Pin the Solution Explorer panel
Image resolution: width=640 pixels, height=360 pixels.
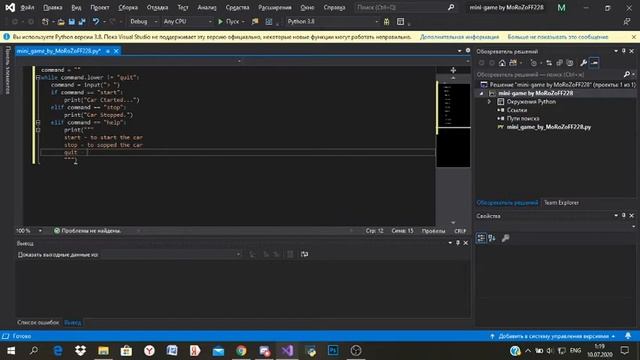pyautogui.click(x=624, y=51)
